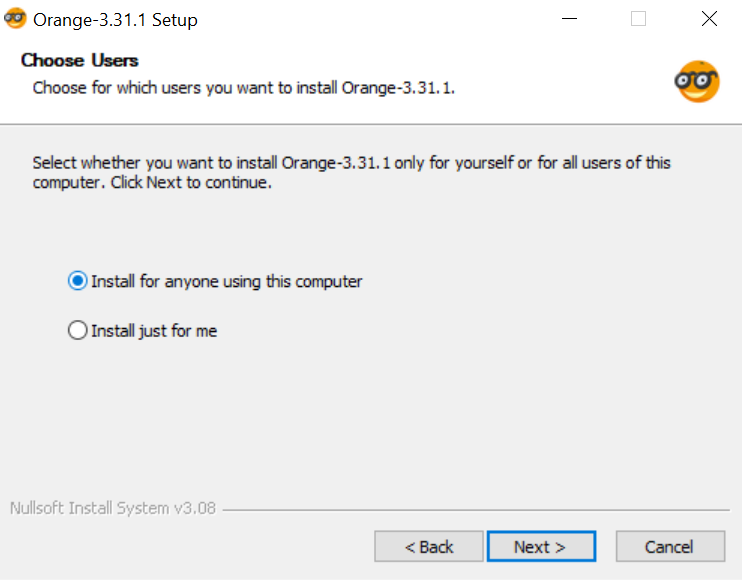Click the Orange glasses logo in the header
This screenshot has height=580, width=742.
(697, 81)
